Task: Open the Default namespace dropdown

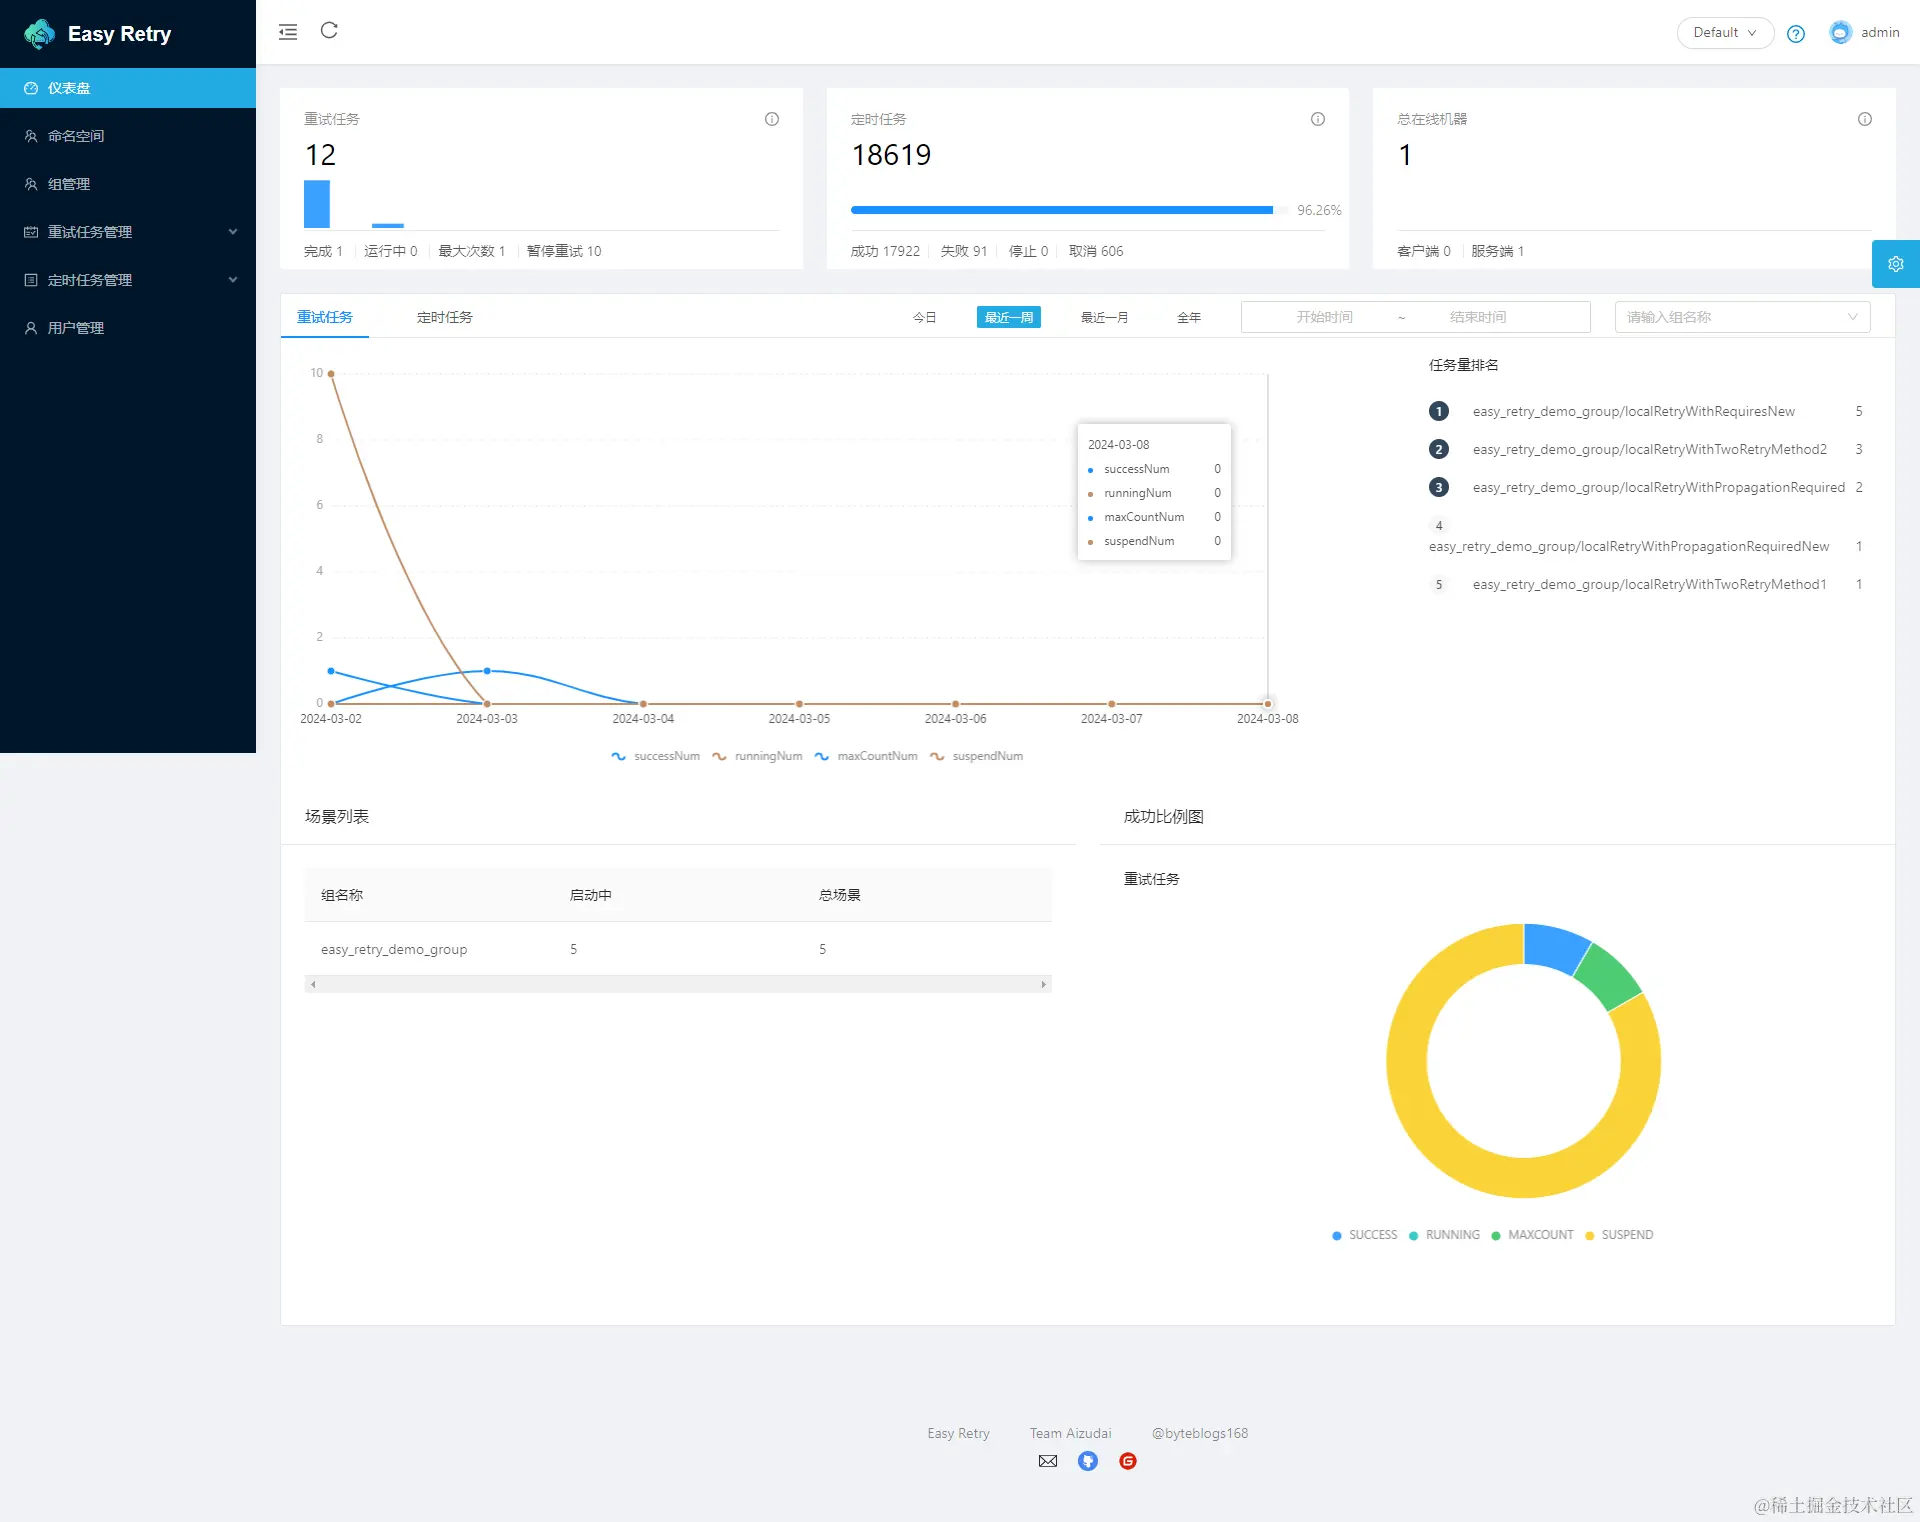Action: click(1724, 33)
